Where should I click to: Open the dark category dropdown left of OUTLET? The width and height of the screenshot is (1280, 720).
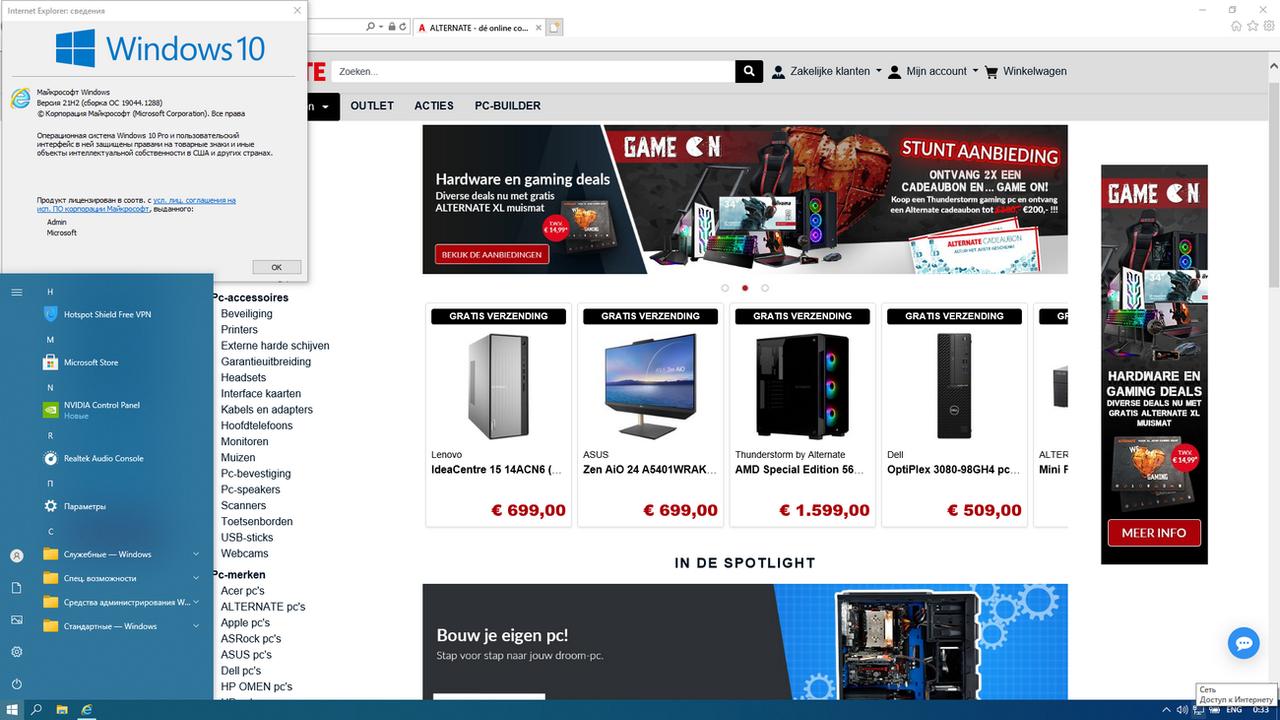pyautogui.click(x=322, y=106)
